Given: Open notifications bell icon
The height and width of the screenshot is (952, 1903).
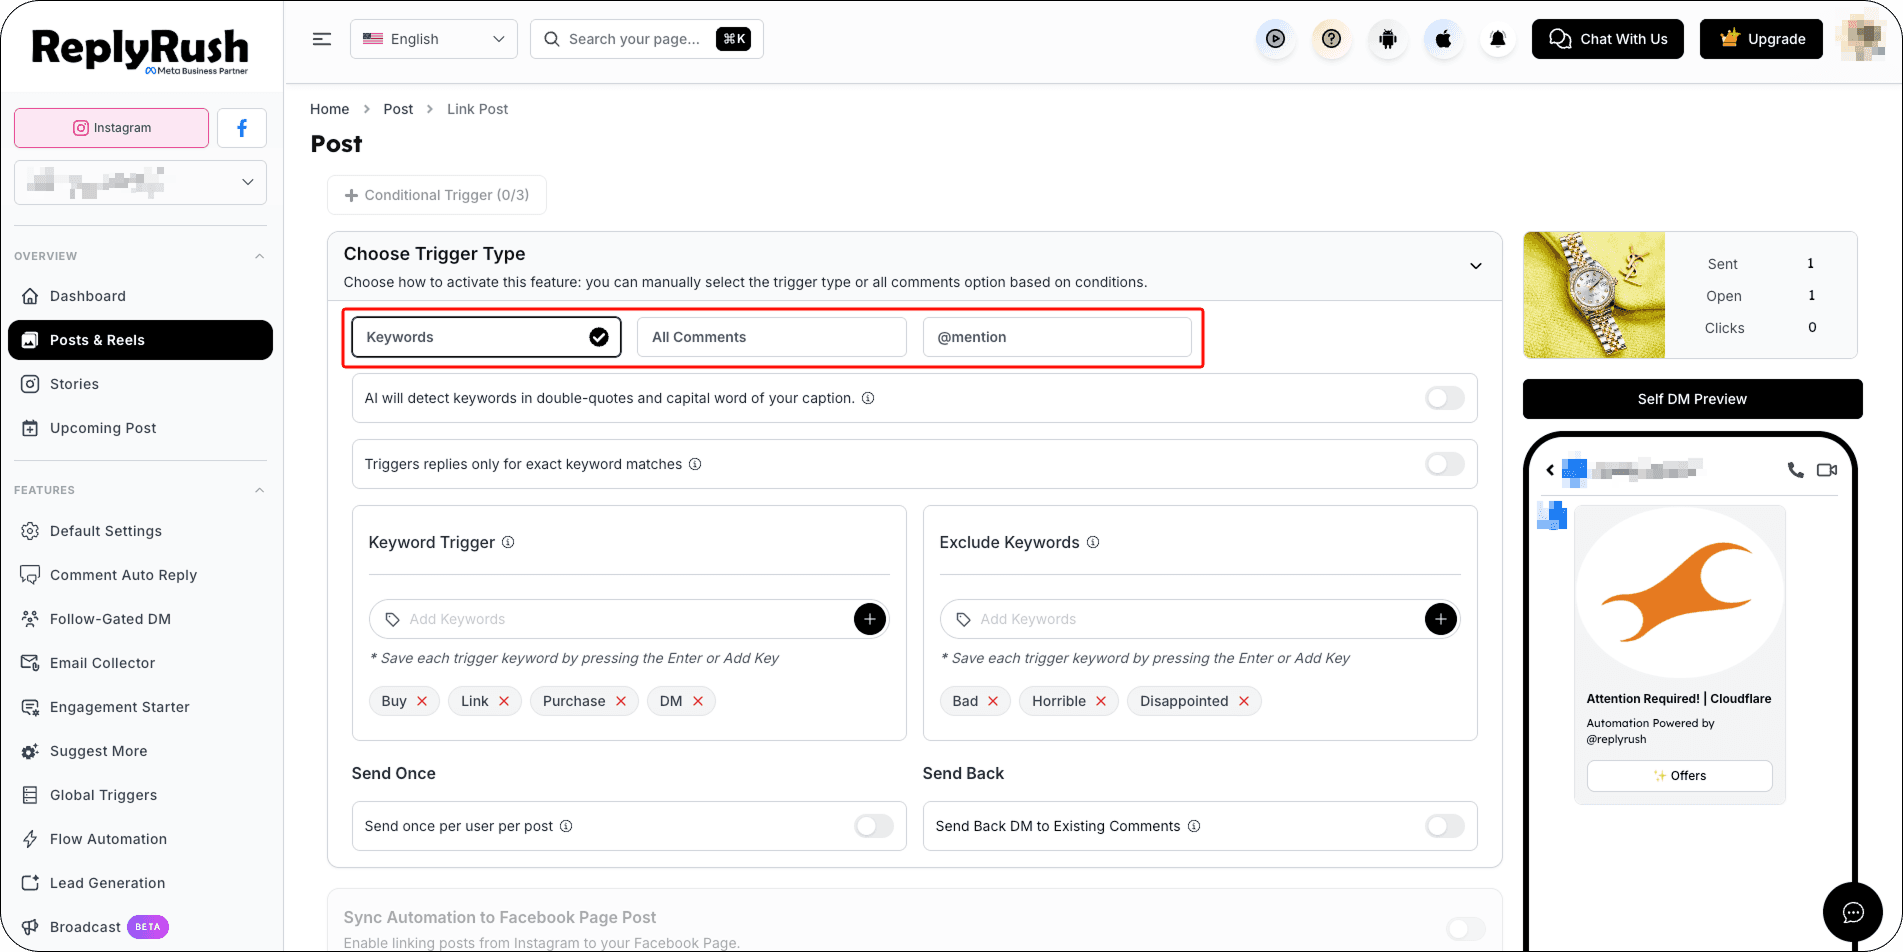Looking at the screenshot, I should pyautogui.click(x=1498, y=39).
